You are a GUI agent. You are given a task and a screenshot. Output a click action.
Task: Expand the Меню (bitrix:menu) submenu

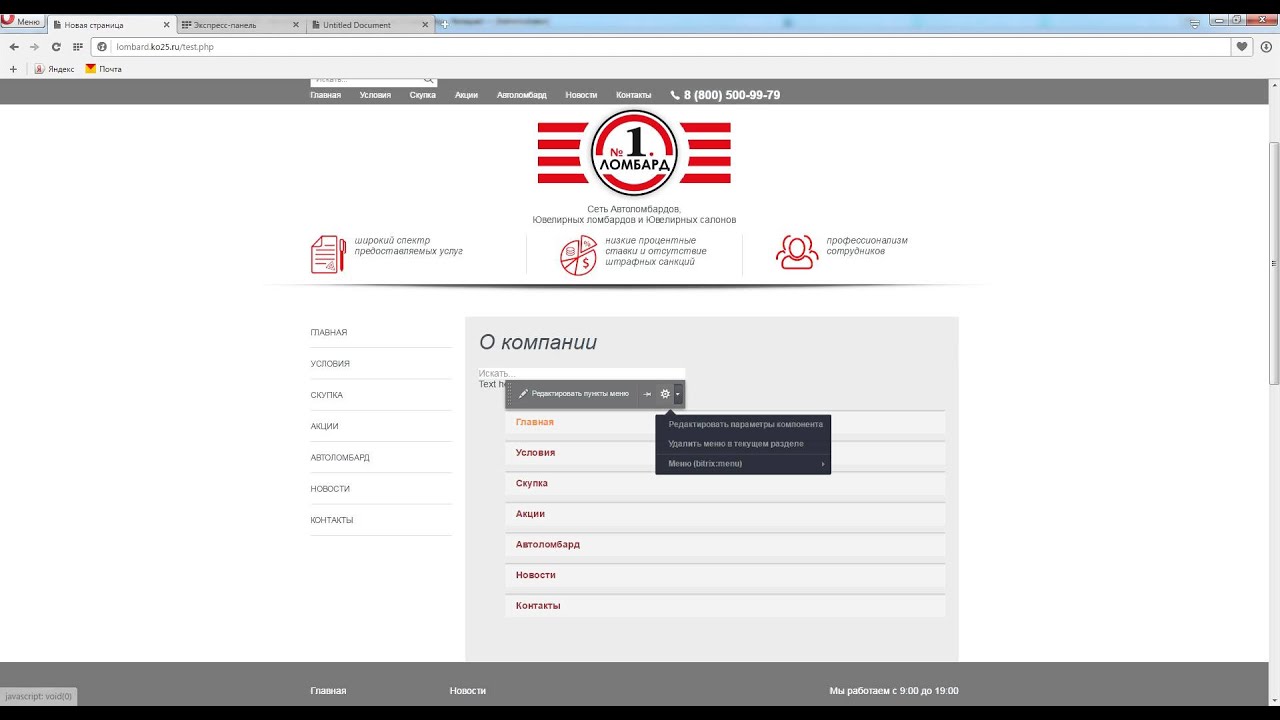pyautogui.click(x=743, y=464)
